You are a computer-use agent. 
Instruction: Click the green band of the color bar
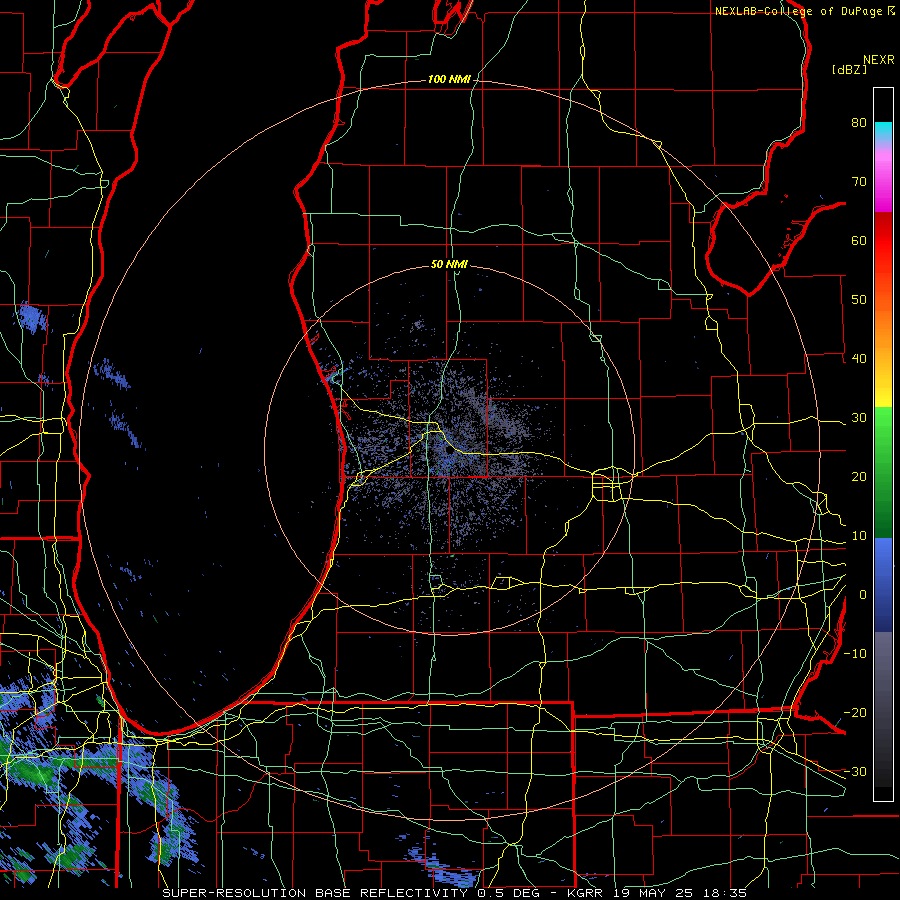click(x=883, y=472)
